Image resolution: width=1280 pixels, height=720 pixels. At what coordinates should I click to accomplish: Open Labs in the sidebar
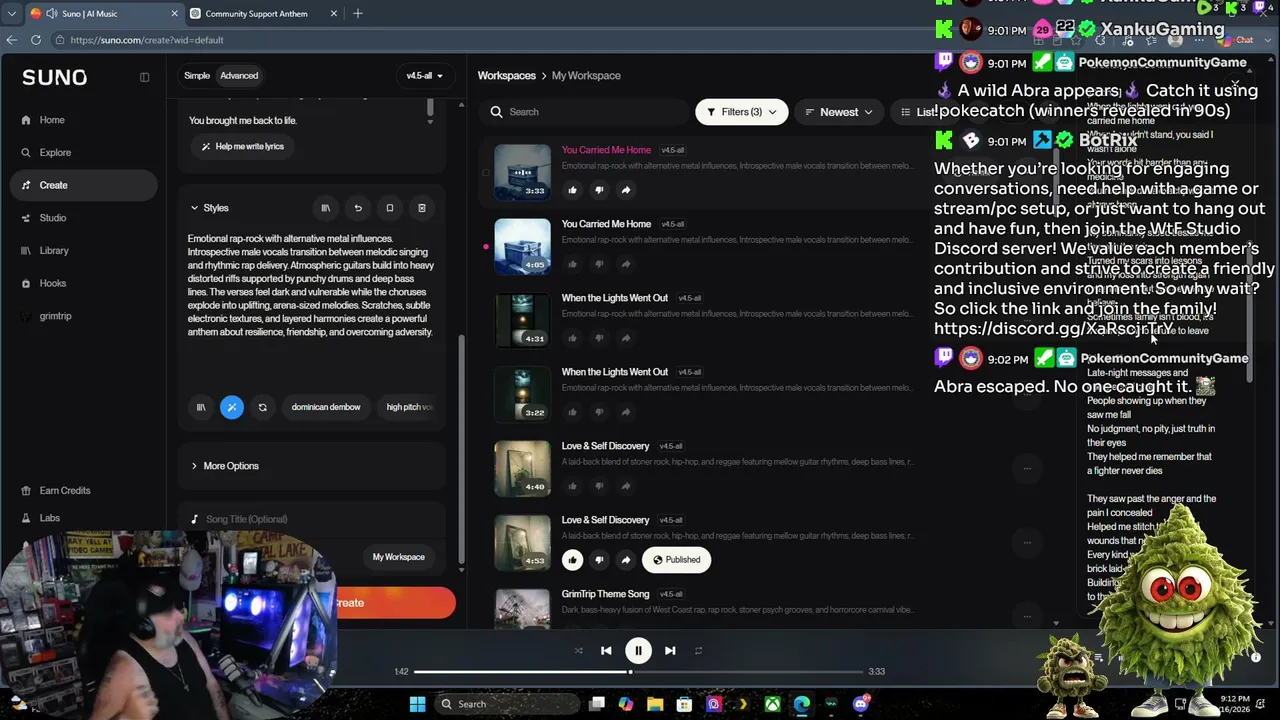[x=50, y=518]
